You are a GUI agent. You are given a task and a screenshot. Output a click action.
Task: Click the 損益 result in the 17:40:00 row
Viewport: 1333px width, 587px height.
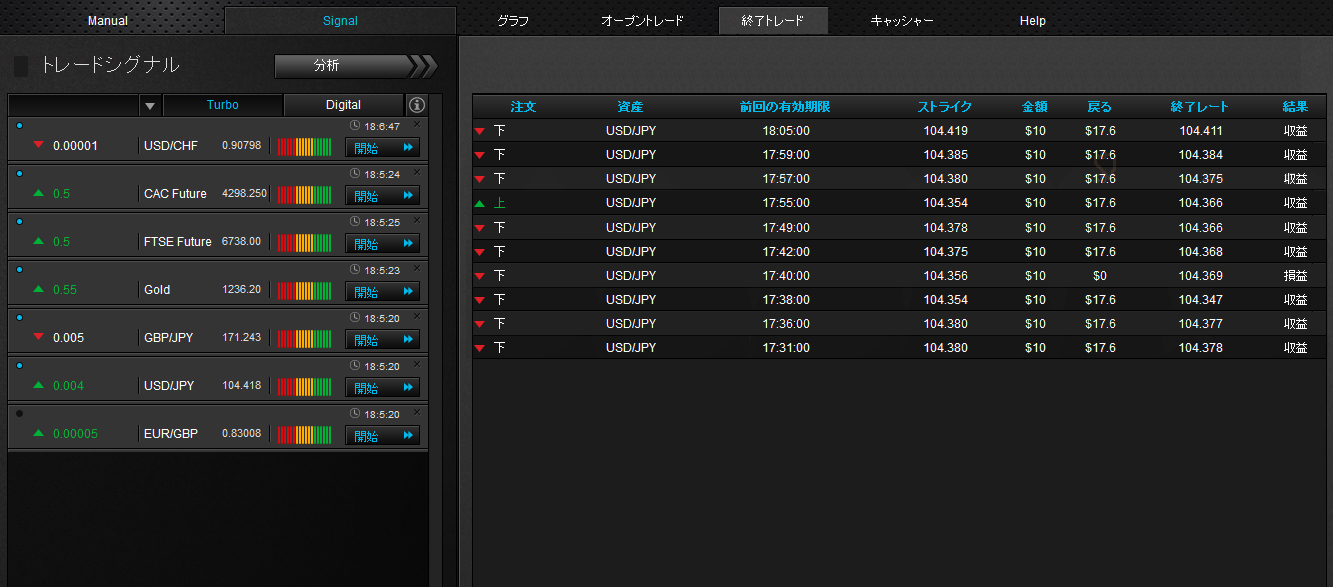[x=1295, y=276]
